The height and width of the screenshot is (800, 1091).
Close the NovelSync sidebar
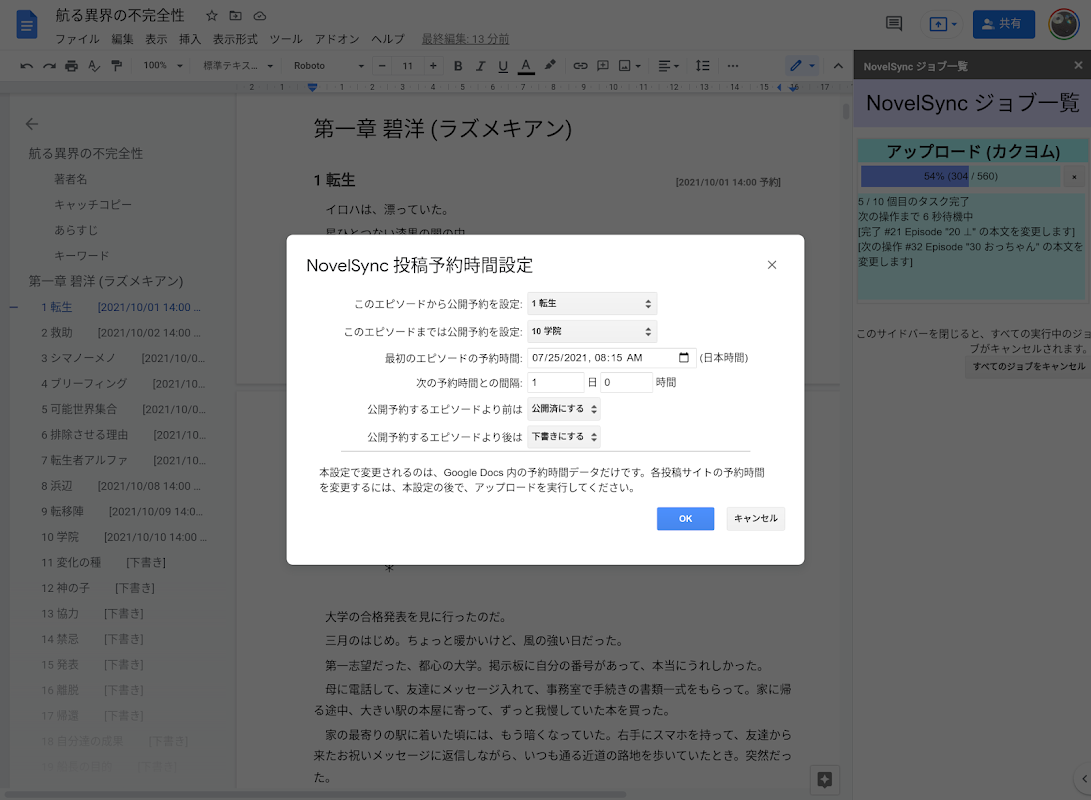(1078, 65)
